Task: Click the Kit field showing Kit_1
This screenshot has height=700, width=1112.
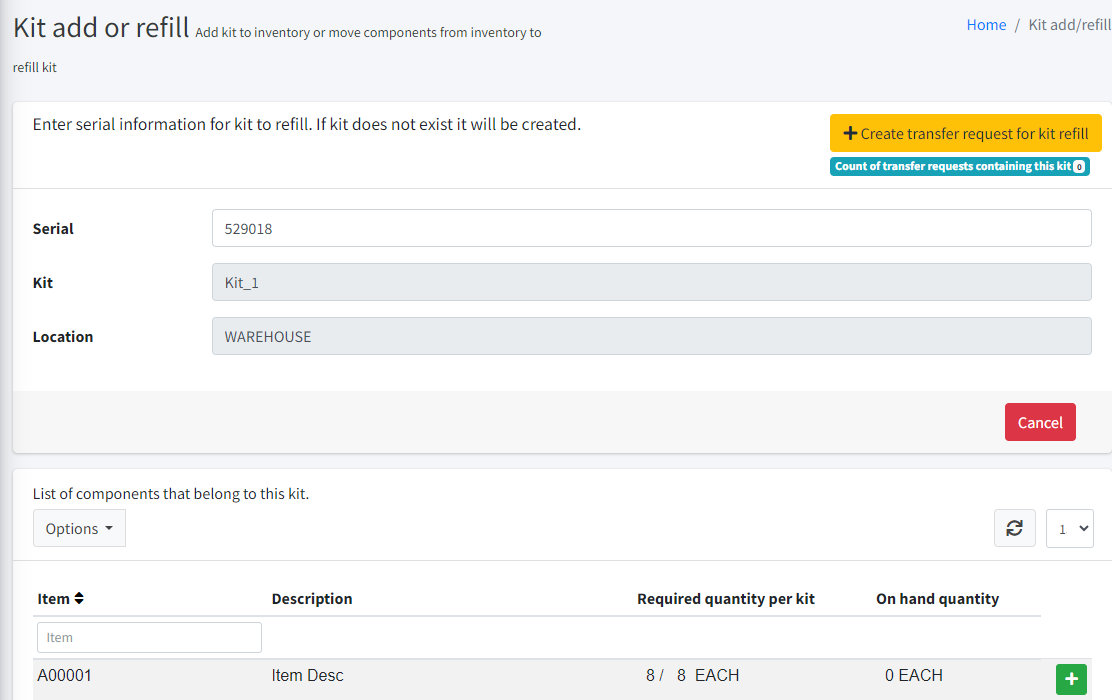Action: coord(651,282)
